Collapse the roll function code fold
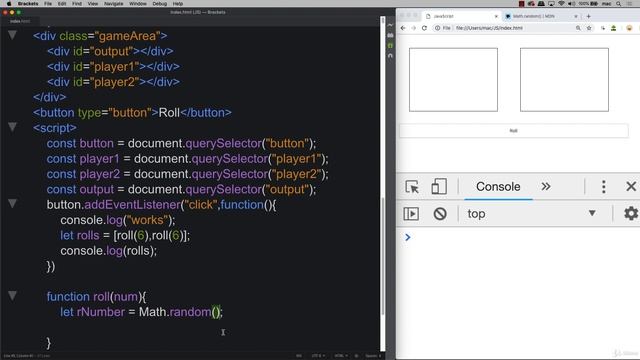The width and height of the screenshot is (640, 360). tap(12, 295)
